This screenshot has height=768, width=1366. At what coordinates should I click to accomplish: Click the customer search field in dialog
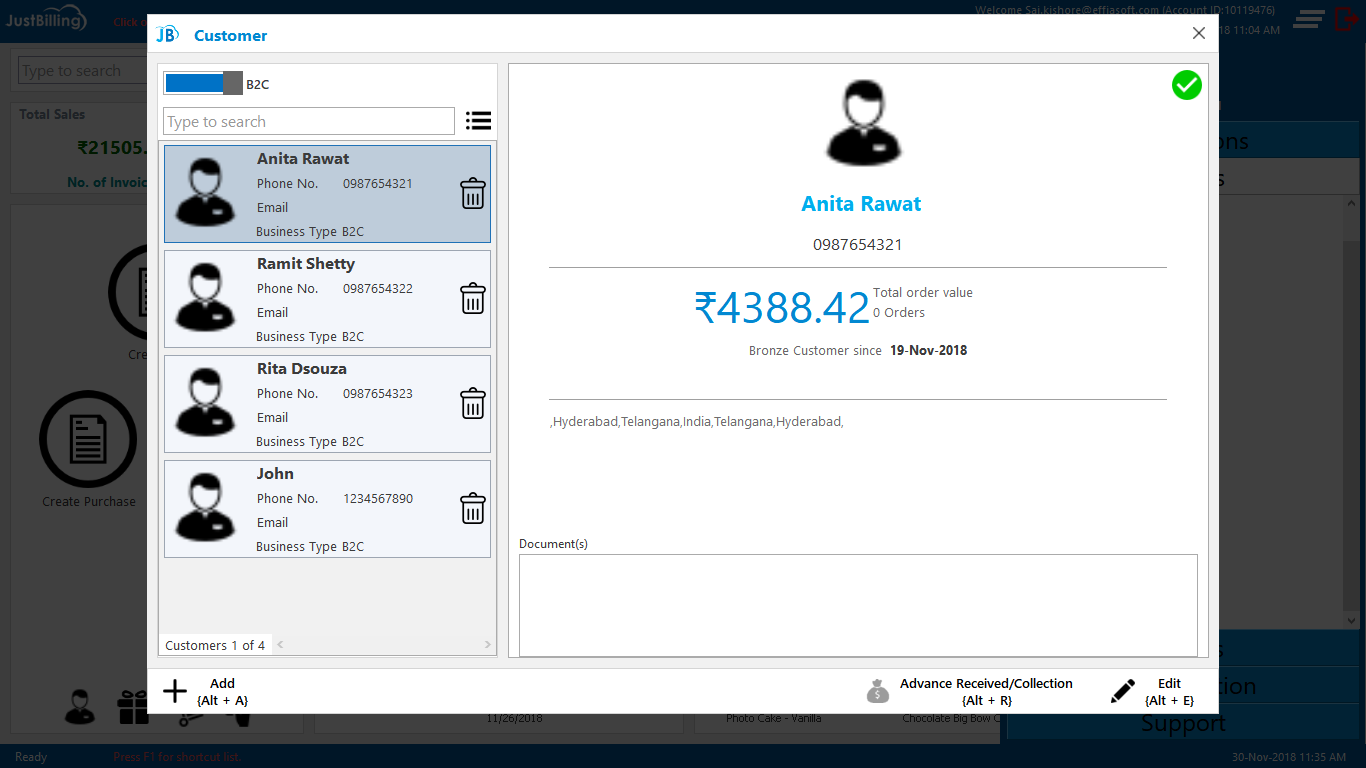pyautogui.click(x=309, y=121)
